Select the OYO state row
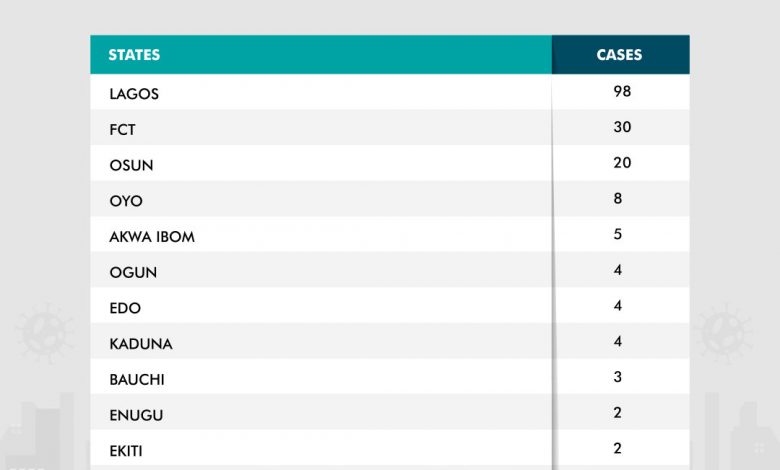 coord(126,201)
